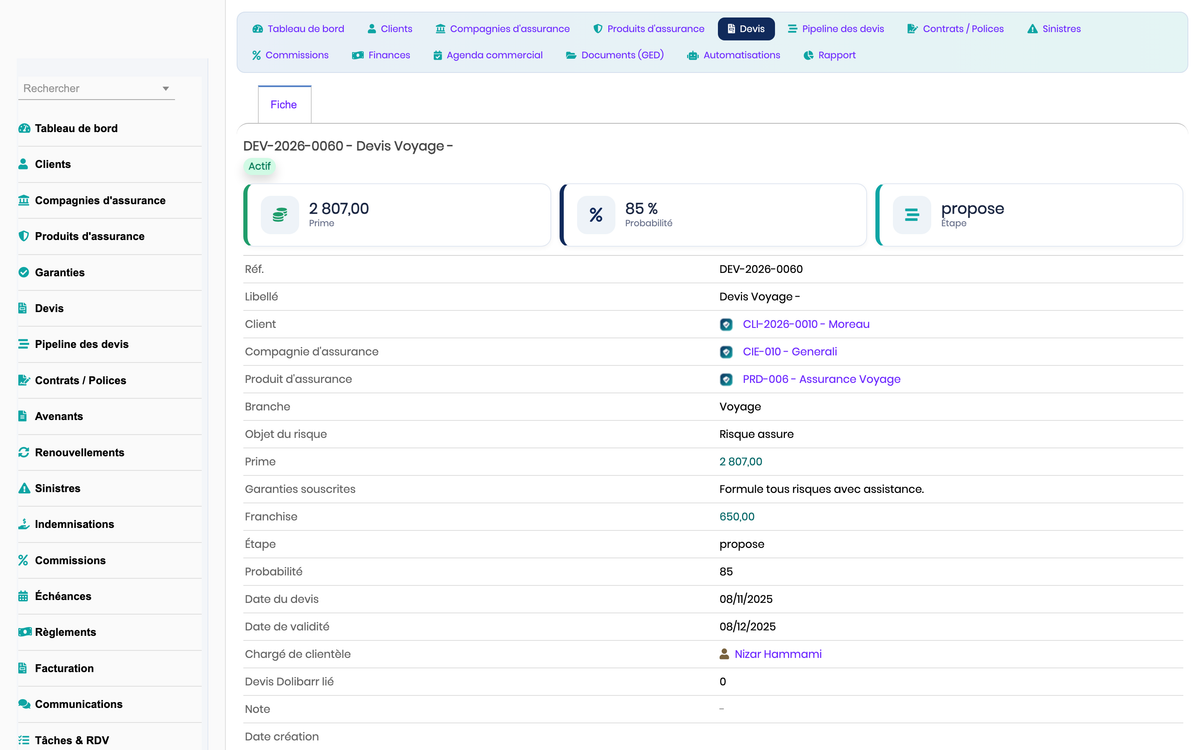This screenshot has width=1200, height=750.
Task: Click the Franchise value 650,00
Action: pos(737,517)
